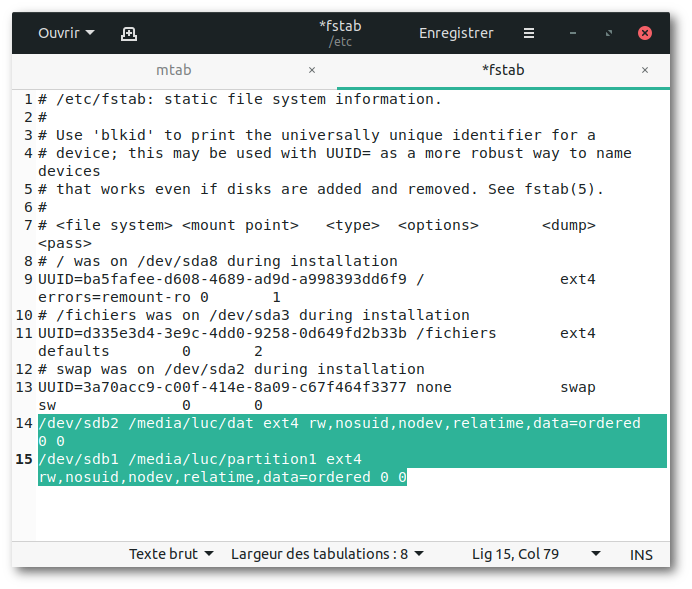Image resolution: width=692 pixels, height=589 pixels.
Task: Click line 14 containing /dev/sdb2
Action: pyautogui.click(x=352, y=432)
